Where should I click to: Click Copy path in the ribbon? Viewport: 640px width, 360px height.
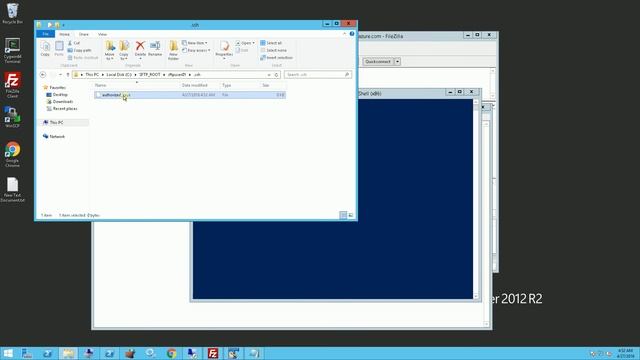tap(80, 50)
